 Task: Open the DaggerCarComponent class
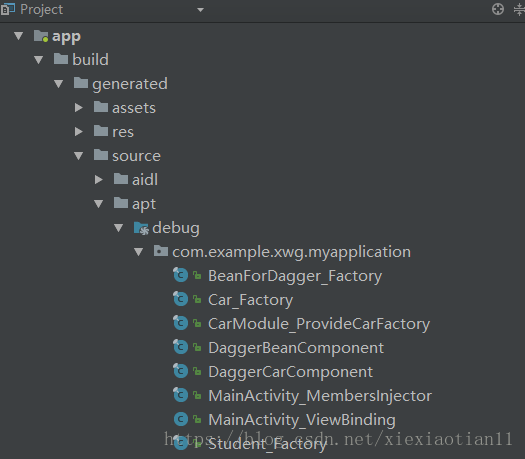[291, 373]
